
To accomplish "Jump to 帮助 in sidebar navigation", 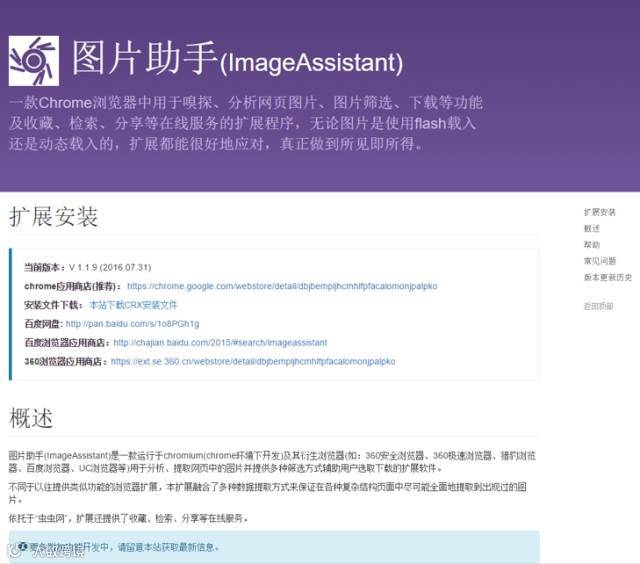I will click(x=591, y=244).
